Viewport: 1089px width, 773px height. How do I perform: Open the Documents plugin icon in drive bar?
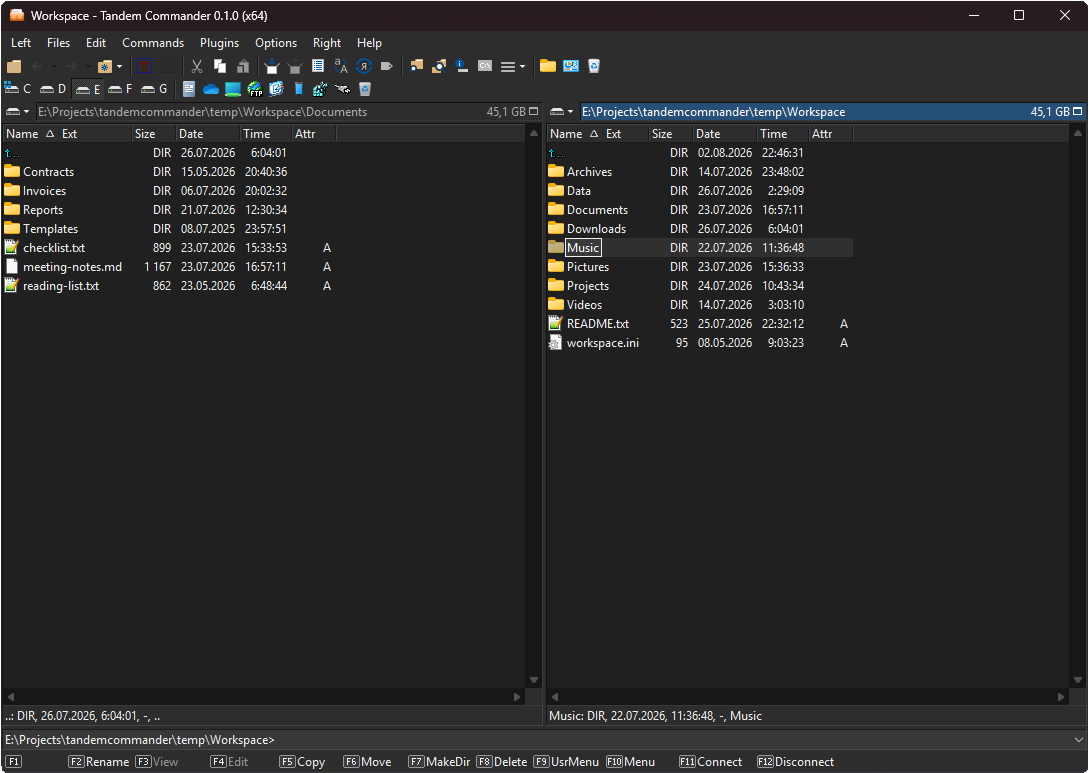point(189,89)
